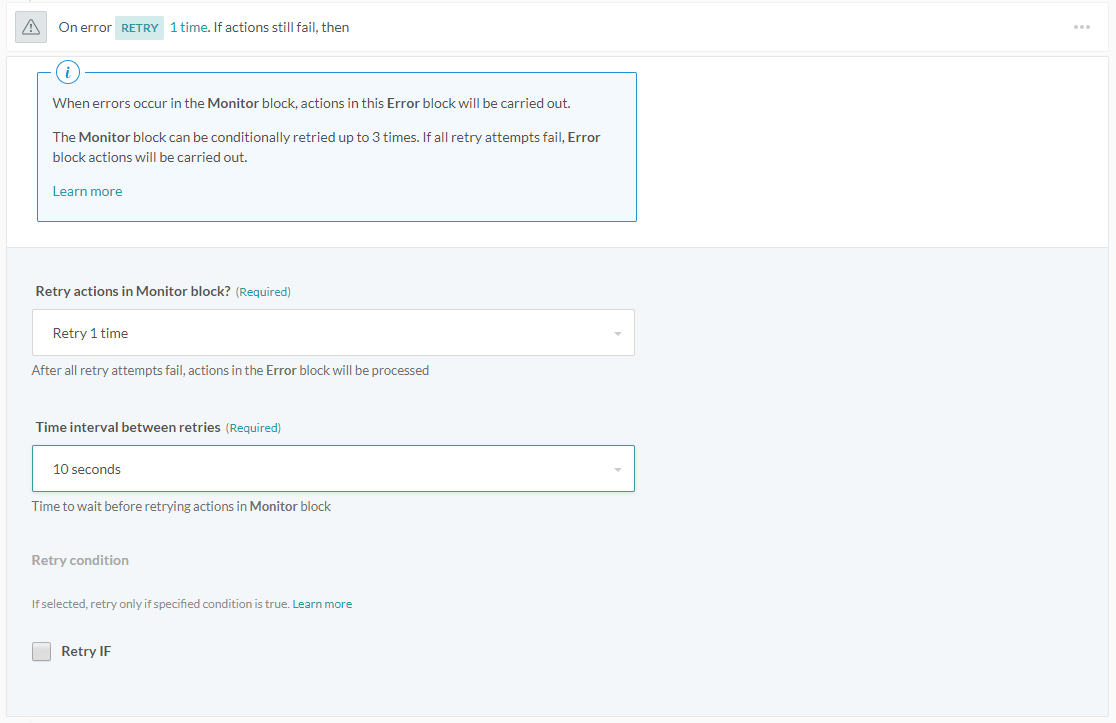Open the ellipsis more-options menu
The height and width of the screenshot is (723, 1116).
click(1082, 27)
